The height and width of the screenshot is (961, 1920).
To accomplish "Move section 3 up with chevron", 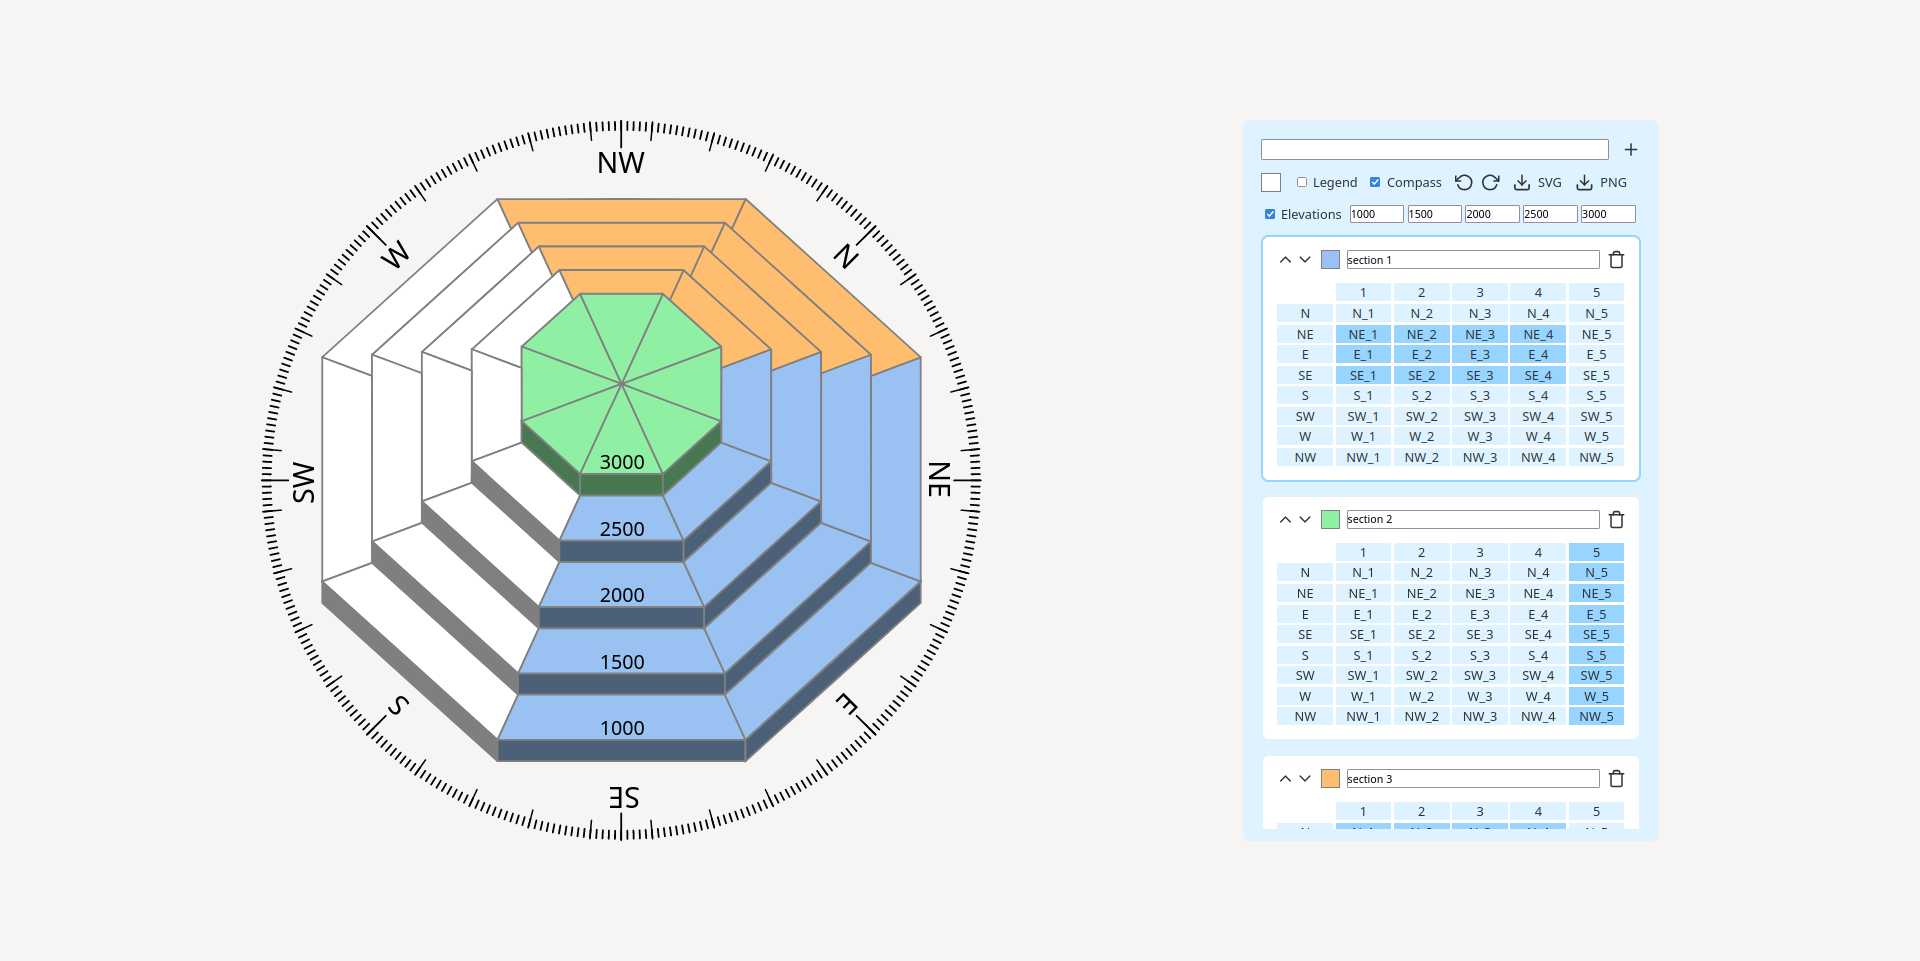I will coord(1285,779).
